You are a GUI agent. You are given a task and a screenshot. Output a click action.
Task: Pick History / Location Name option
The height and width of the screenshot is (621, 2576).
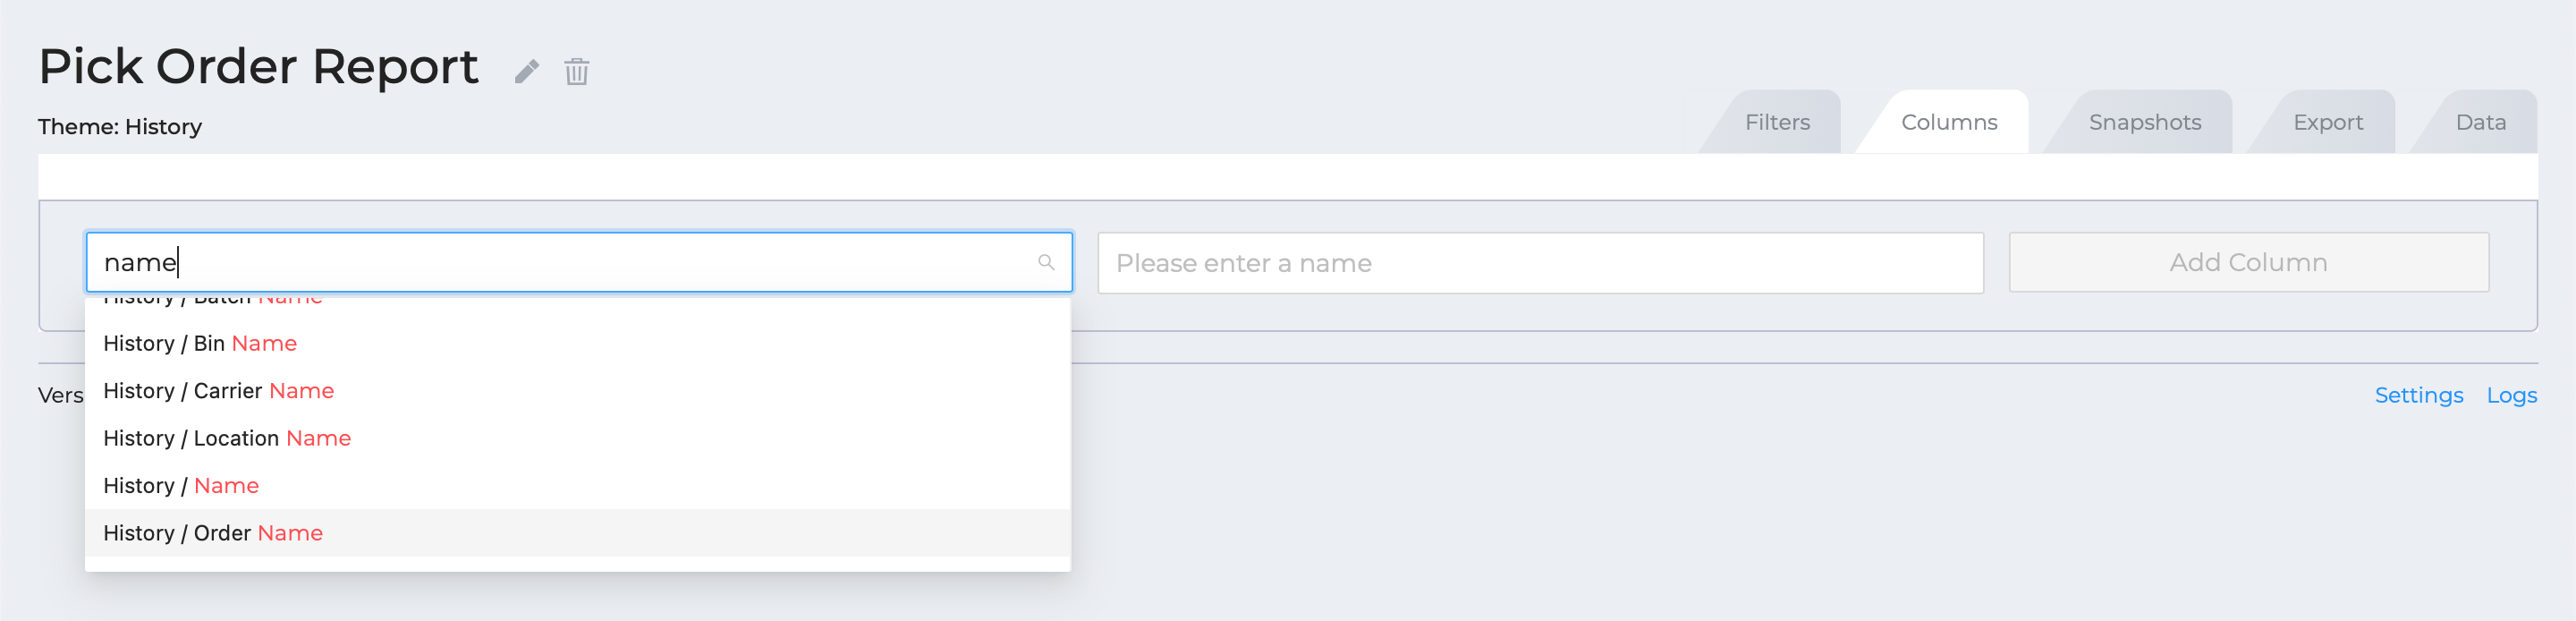click(x=578, y=438)
